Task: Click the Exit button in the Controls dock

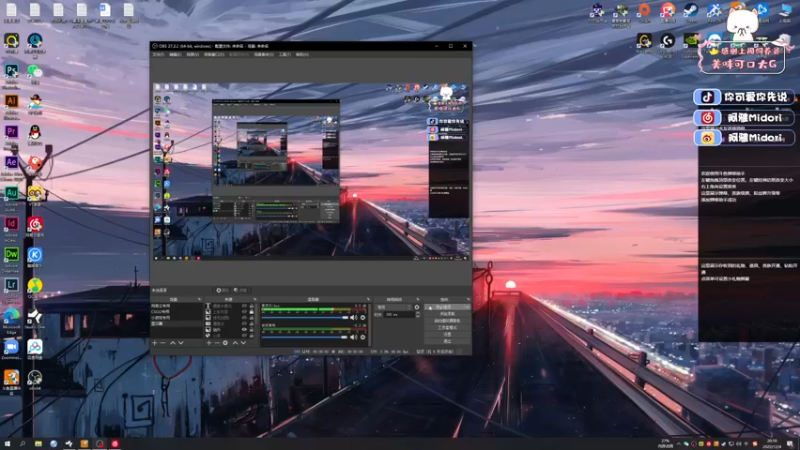Action: point(447,341)
